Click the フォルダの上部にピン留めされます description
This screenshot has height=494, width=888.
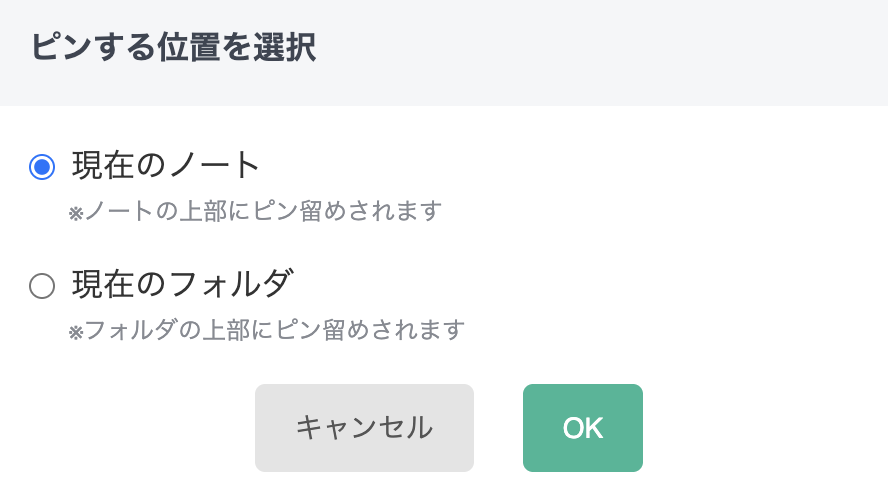(275, 330)
